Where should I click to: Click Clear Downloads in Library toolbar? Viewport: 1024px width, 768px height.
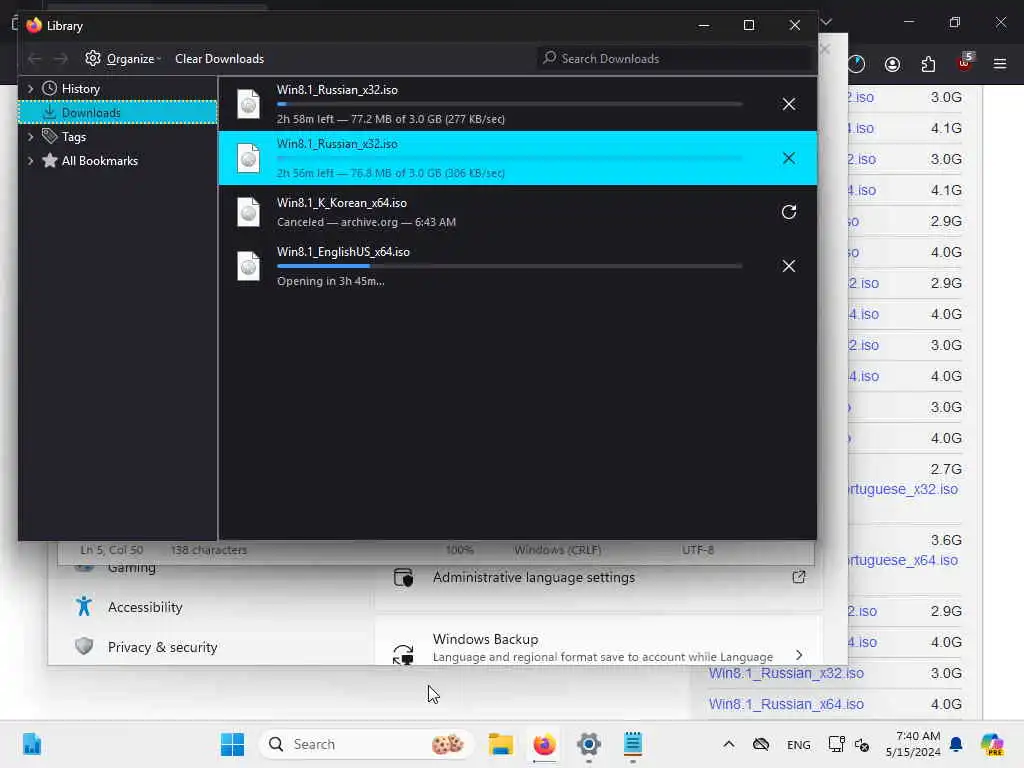tap(219, 59)
